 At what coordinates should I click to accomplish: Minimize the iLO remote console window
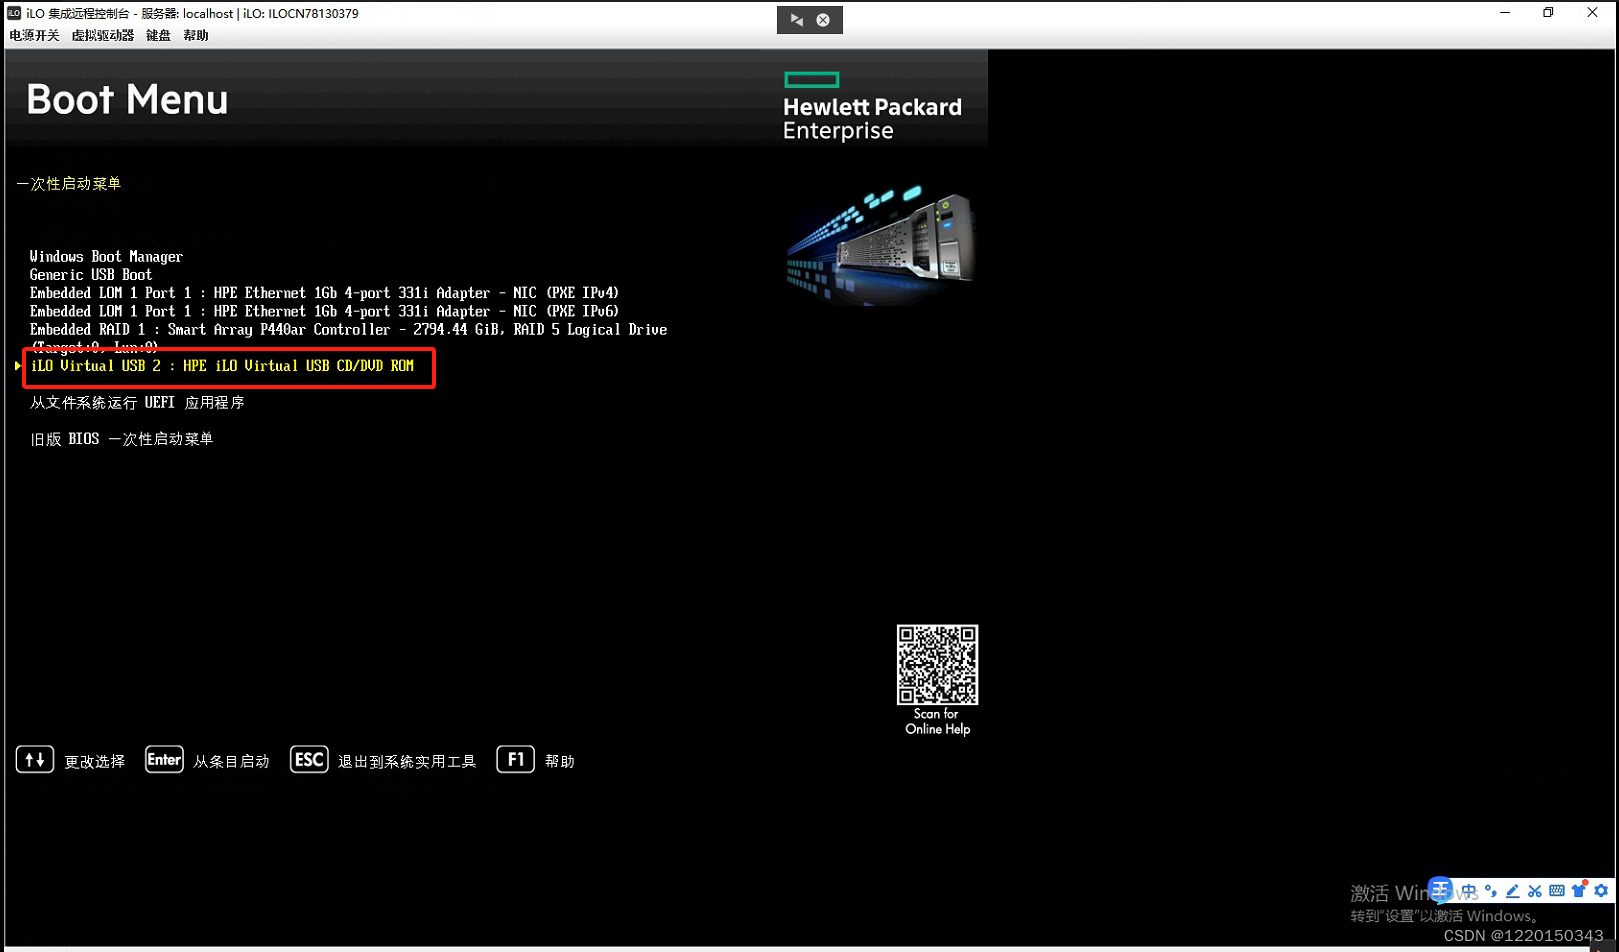click(x=1505, y=13)
